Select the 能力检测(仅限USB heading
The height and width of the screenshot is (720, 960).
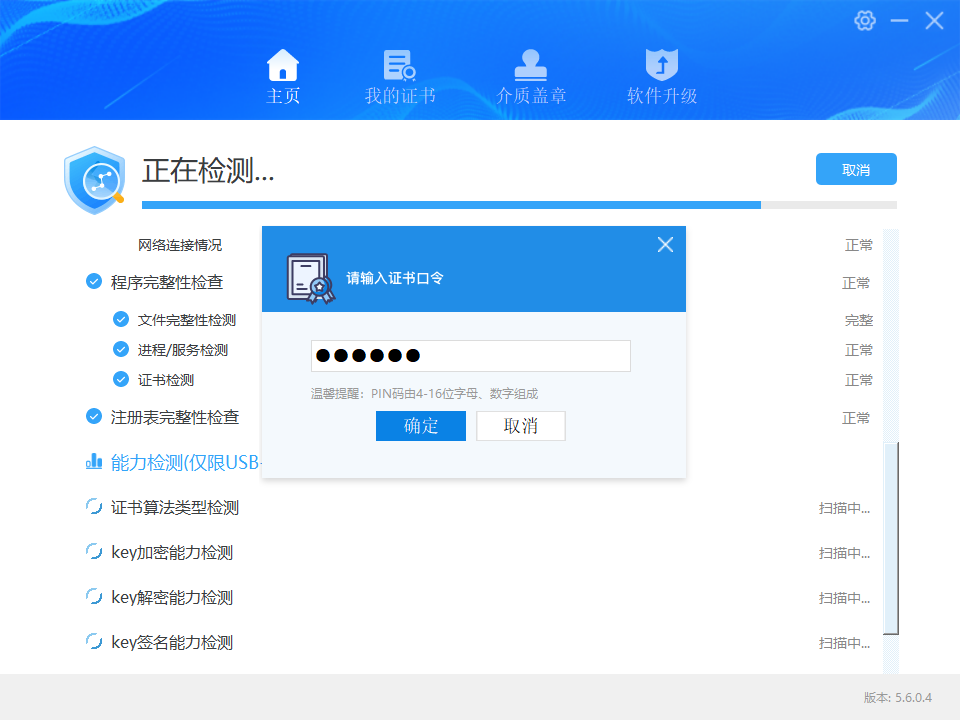(186, 462)
